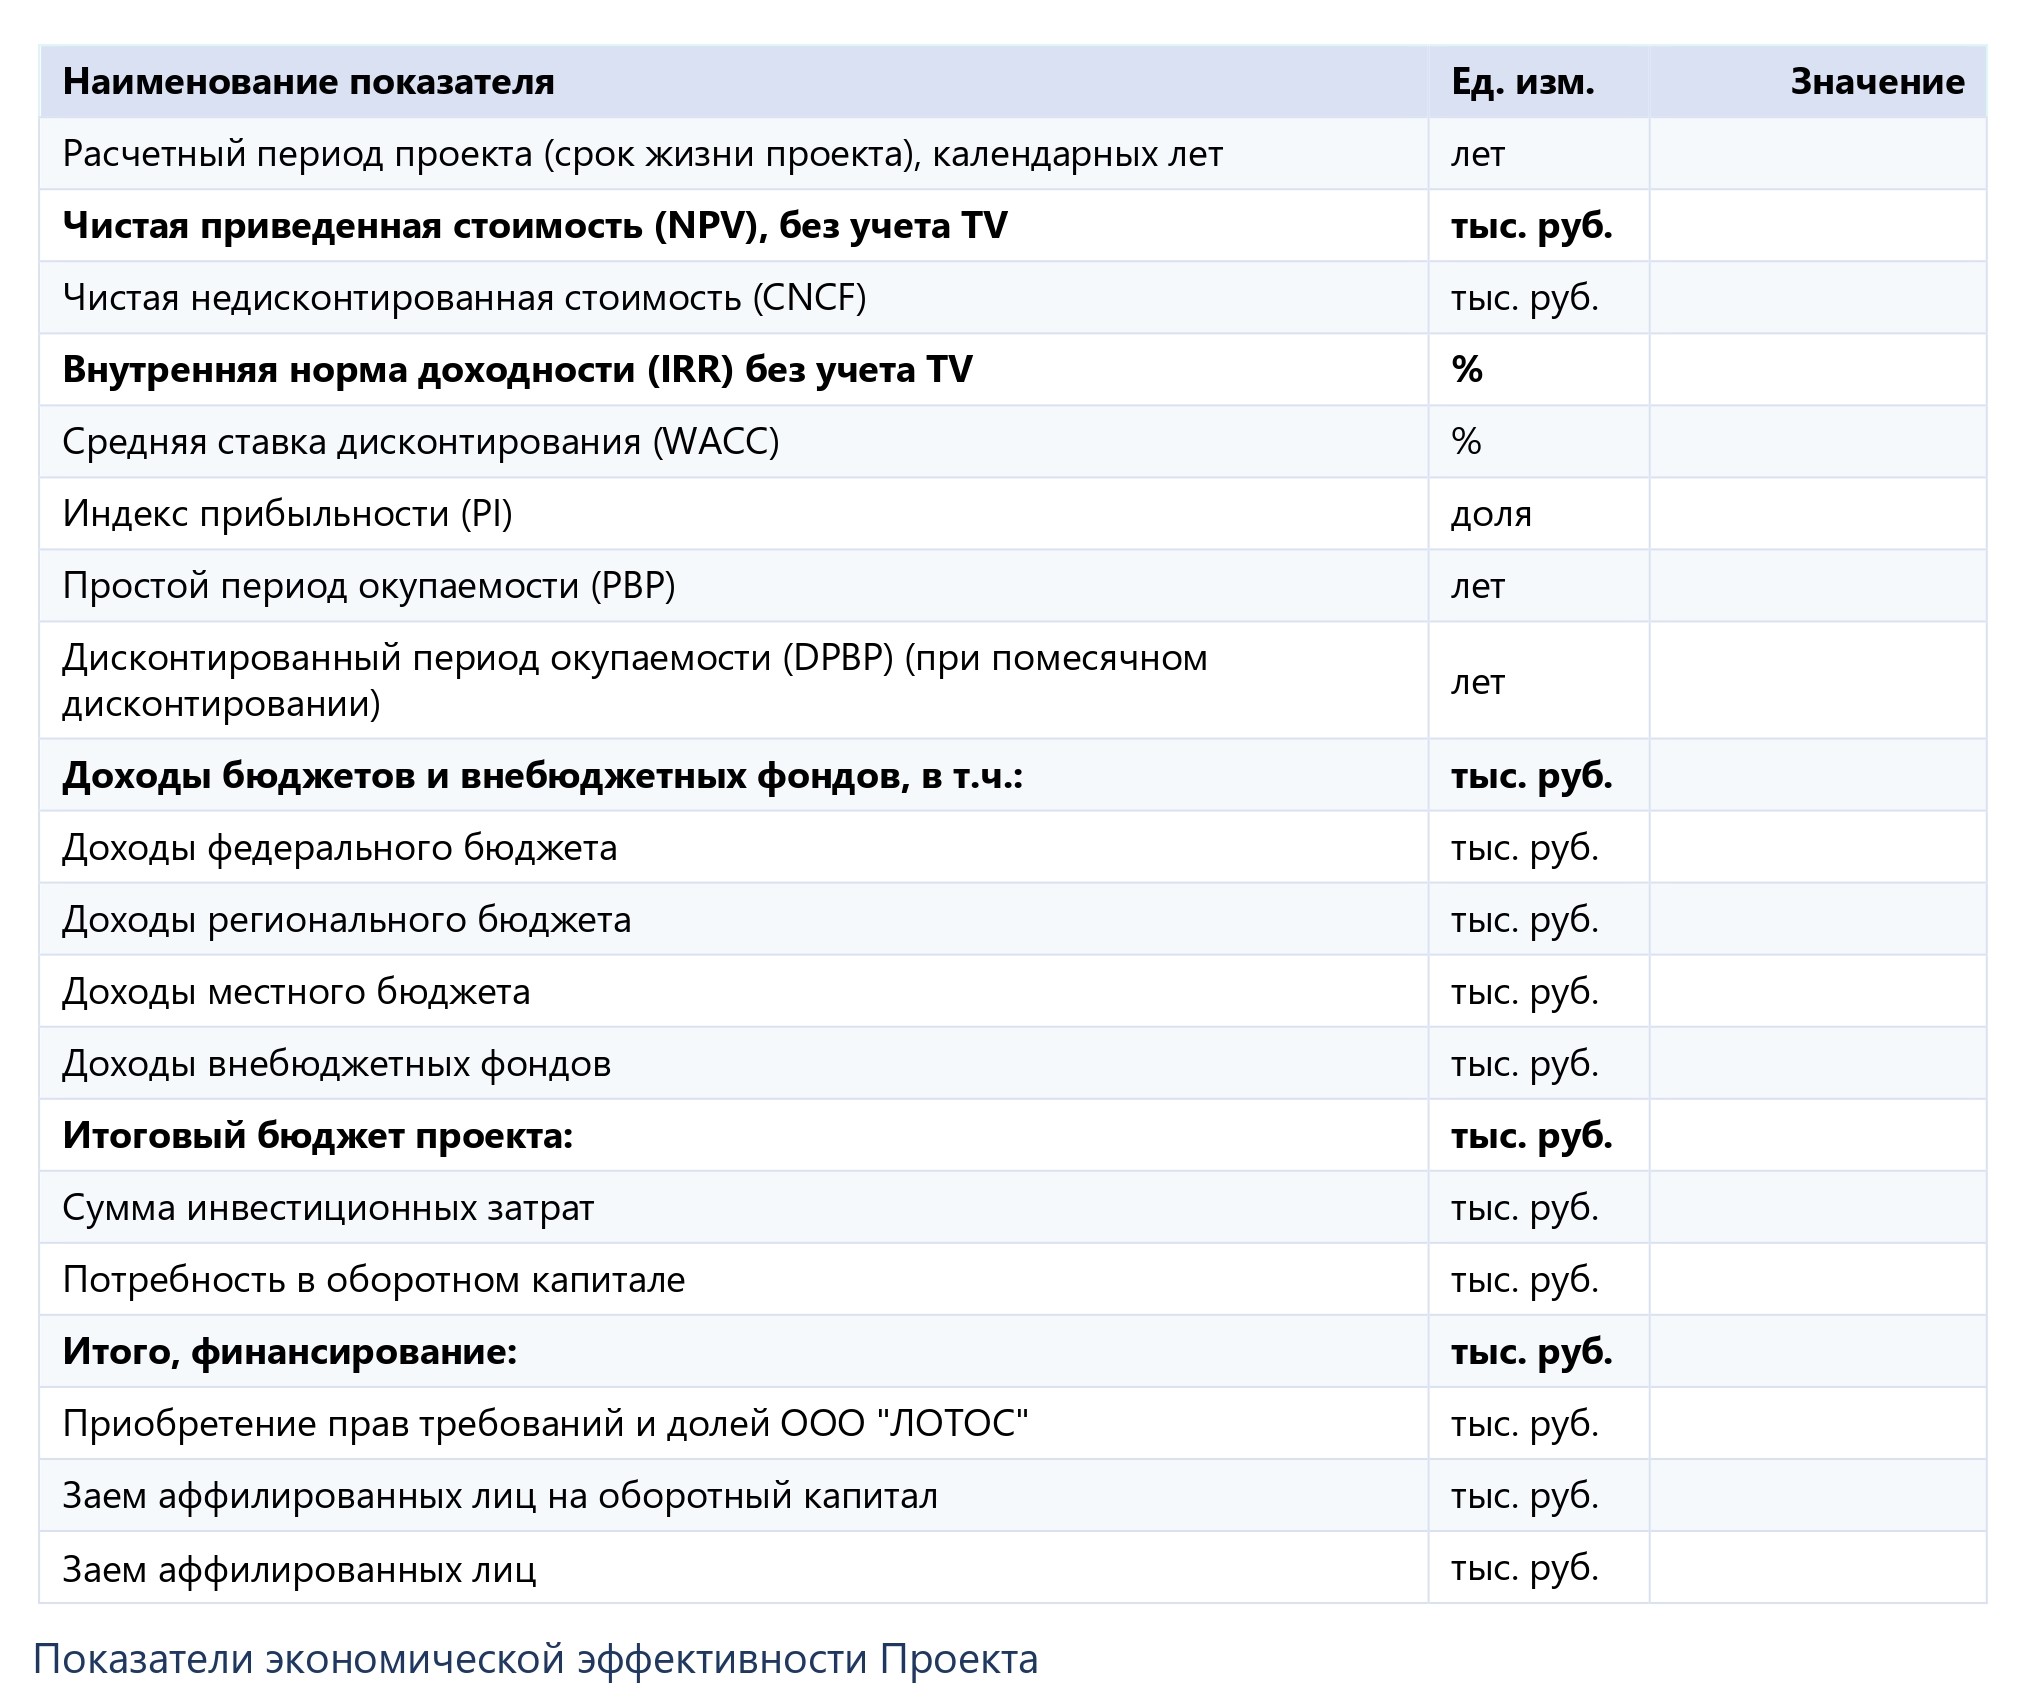Select the DPBP 'Дисконтированный период окупаемости' row
The width and height of the screenshot is (2038, 1707).
pos(634,681)
